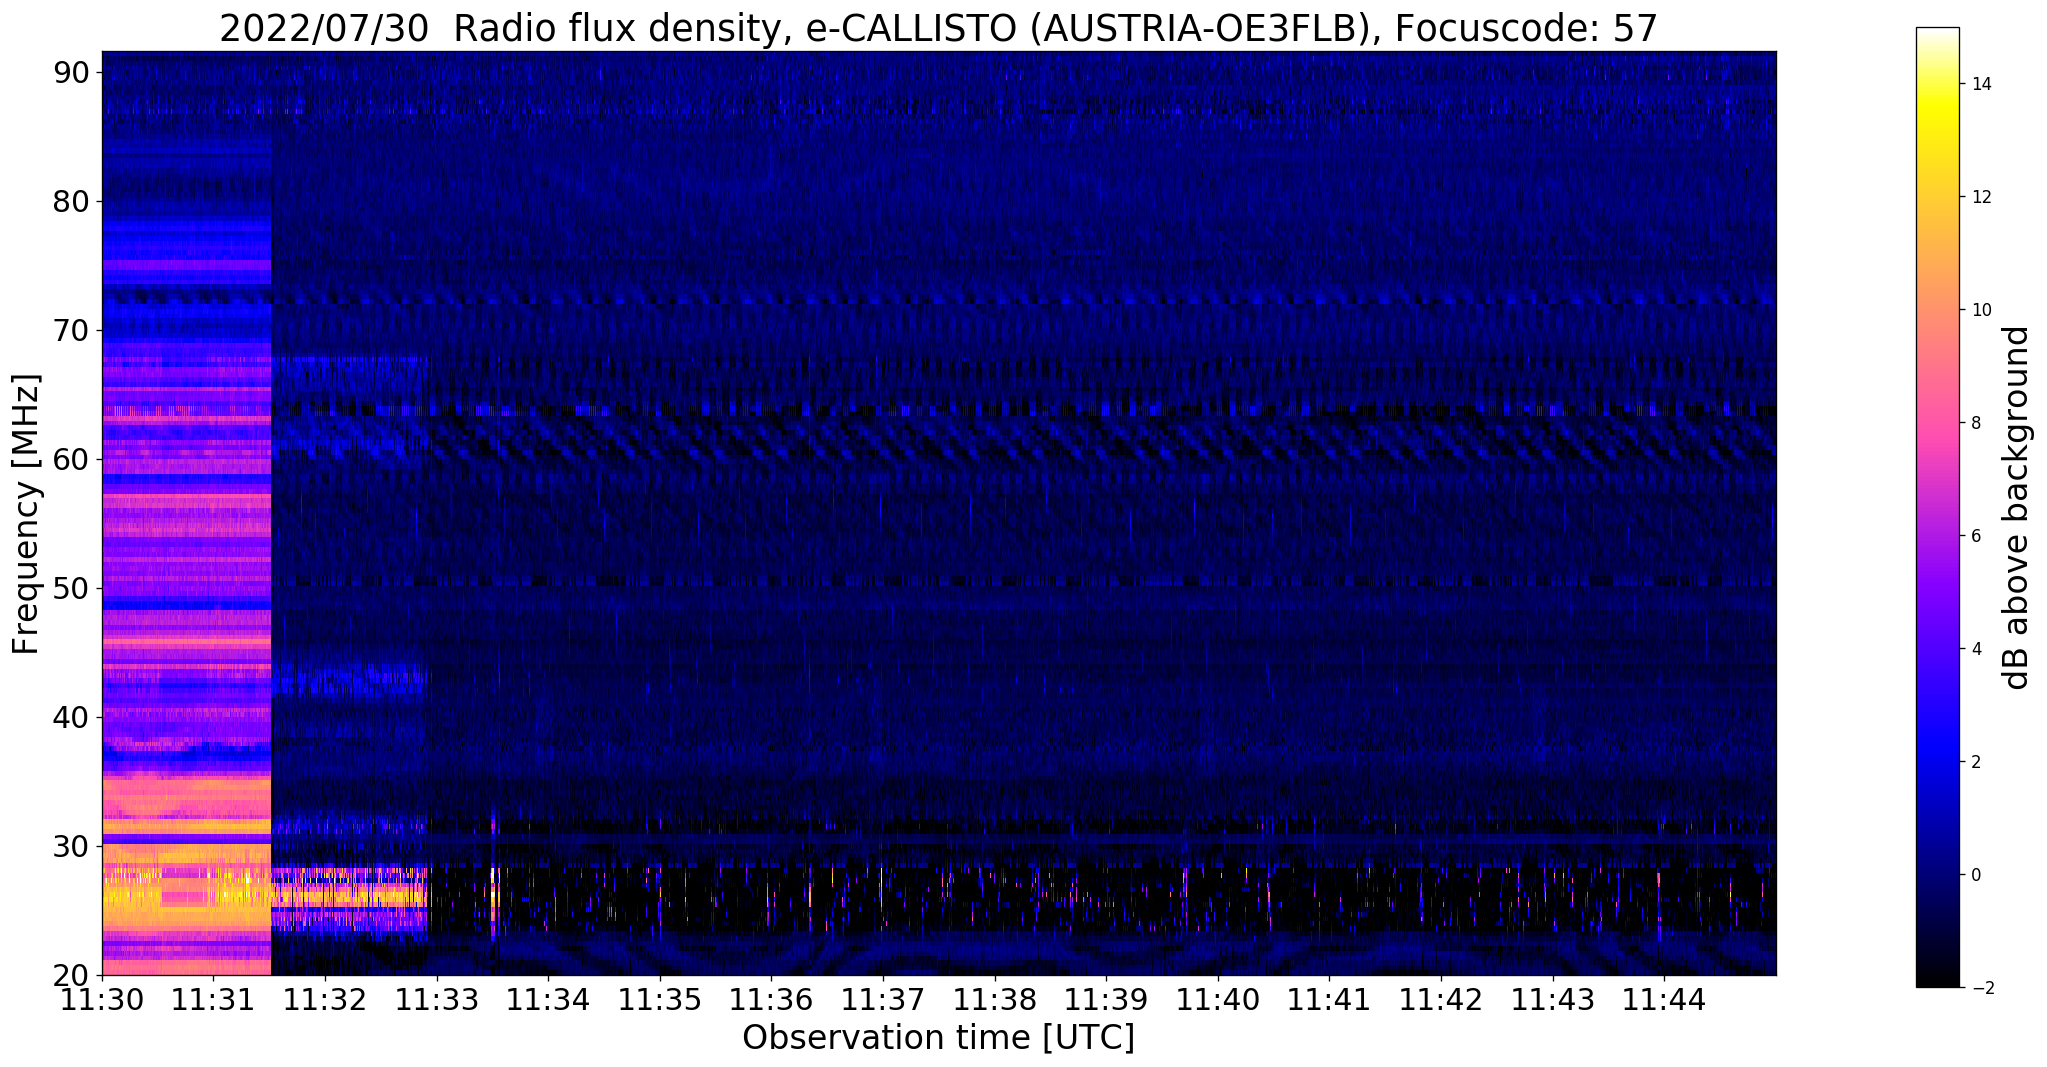Click the 'Frequency [MHz]' axis label

coord(26,514)
